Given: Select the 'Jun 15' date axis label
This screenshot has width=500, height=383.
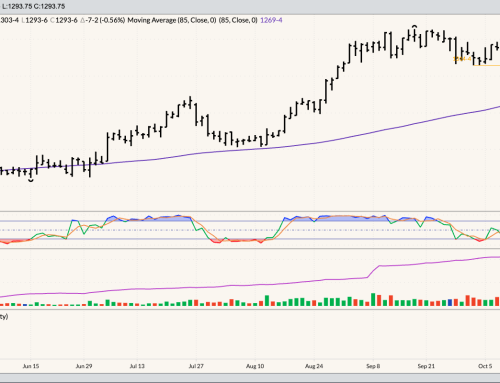Looking at the screenshot, I should click(x=31, y=366).
